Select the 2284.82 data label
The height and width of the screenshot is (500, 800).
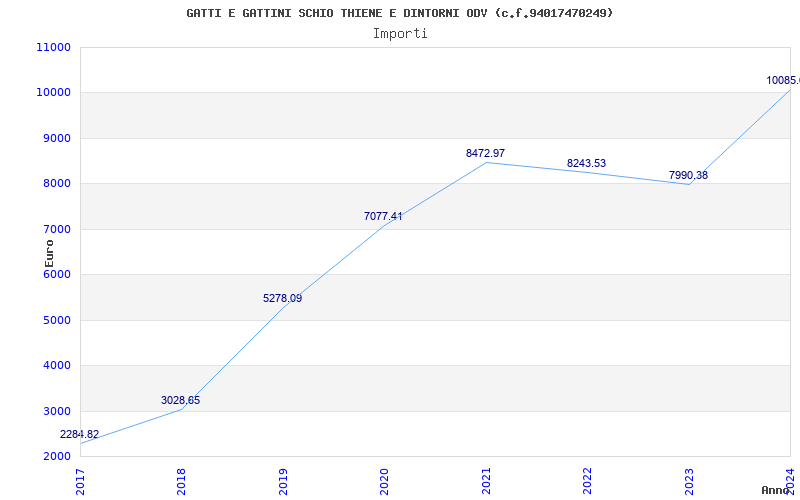(x=79, y=434)
